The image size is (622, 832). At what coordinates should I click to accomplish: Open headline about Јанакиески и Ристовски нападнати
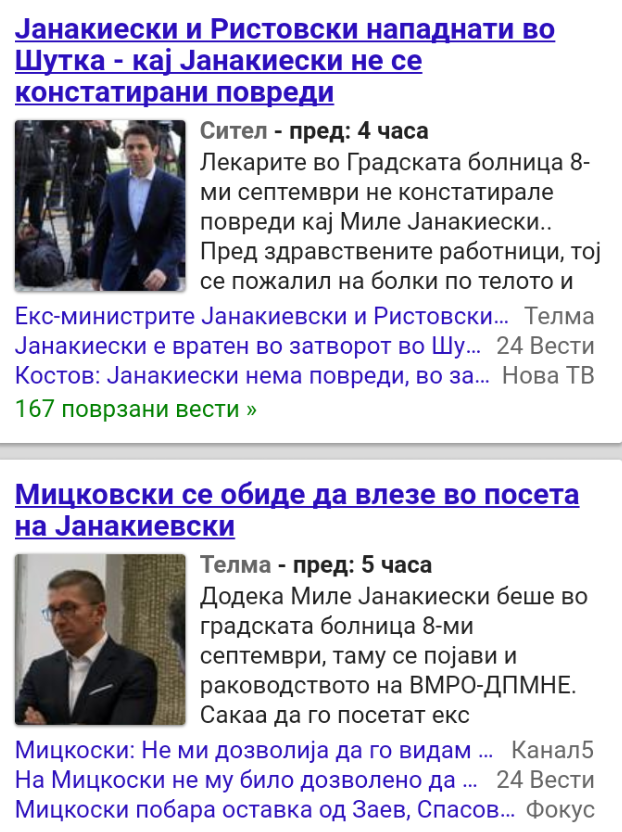(285, 60)
